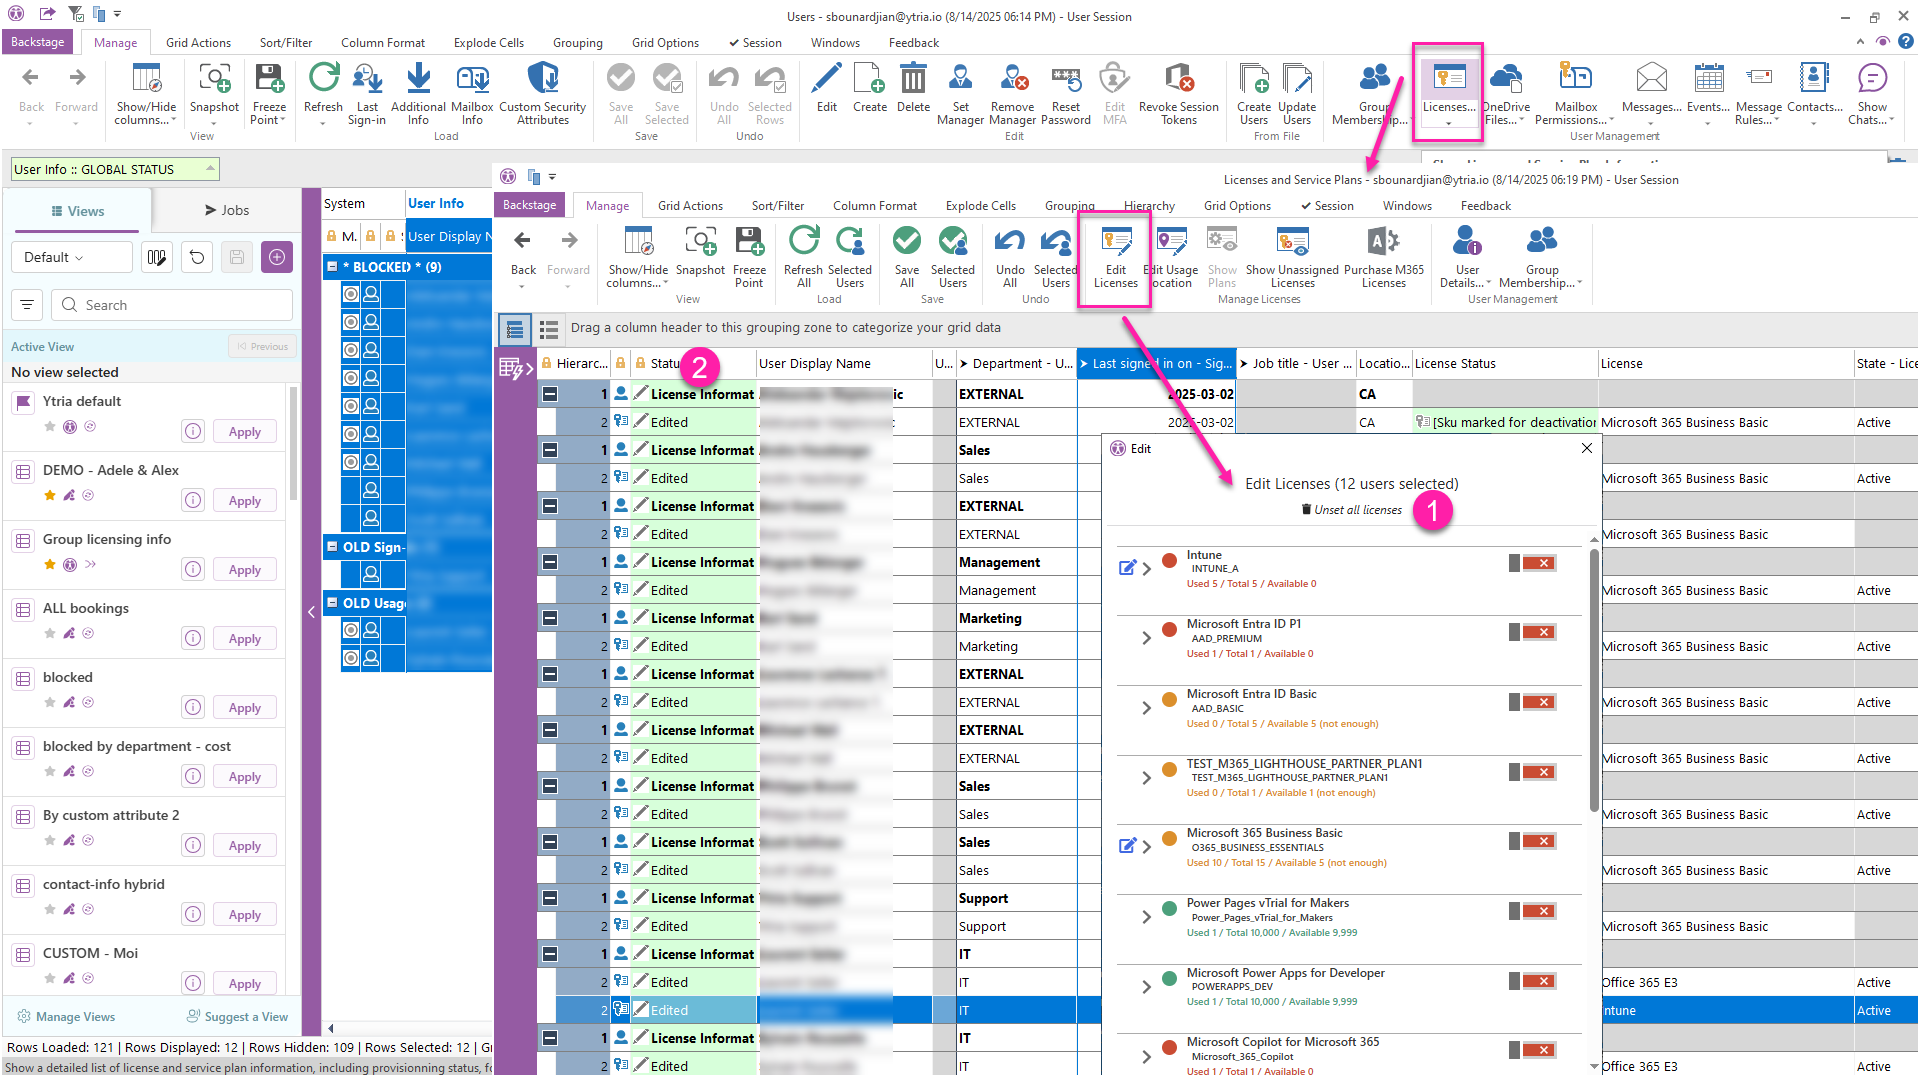
Task: Click Save All in Licenses window
Action: click(907, 257)
